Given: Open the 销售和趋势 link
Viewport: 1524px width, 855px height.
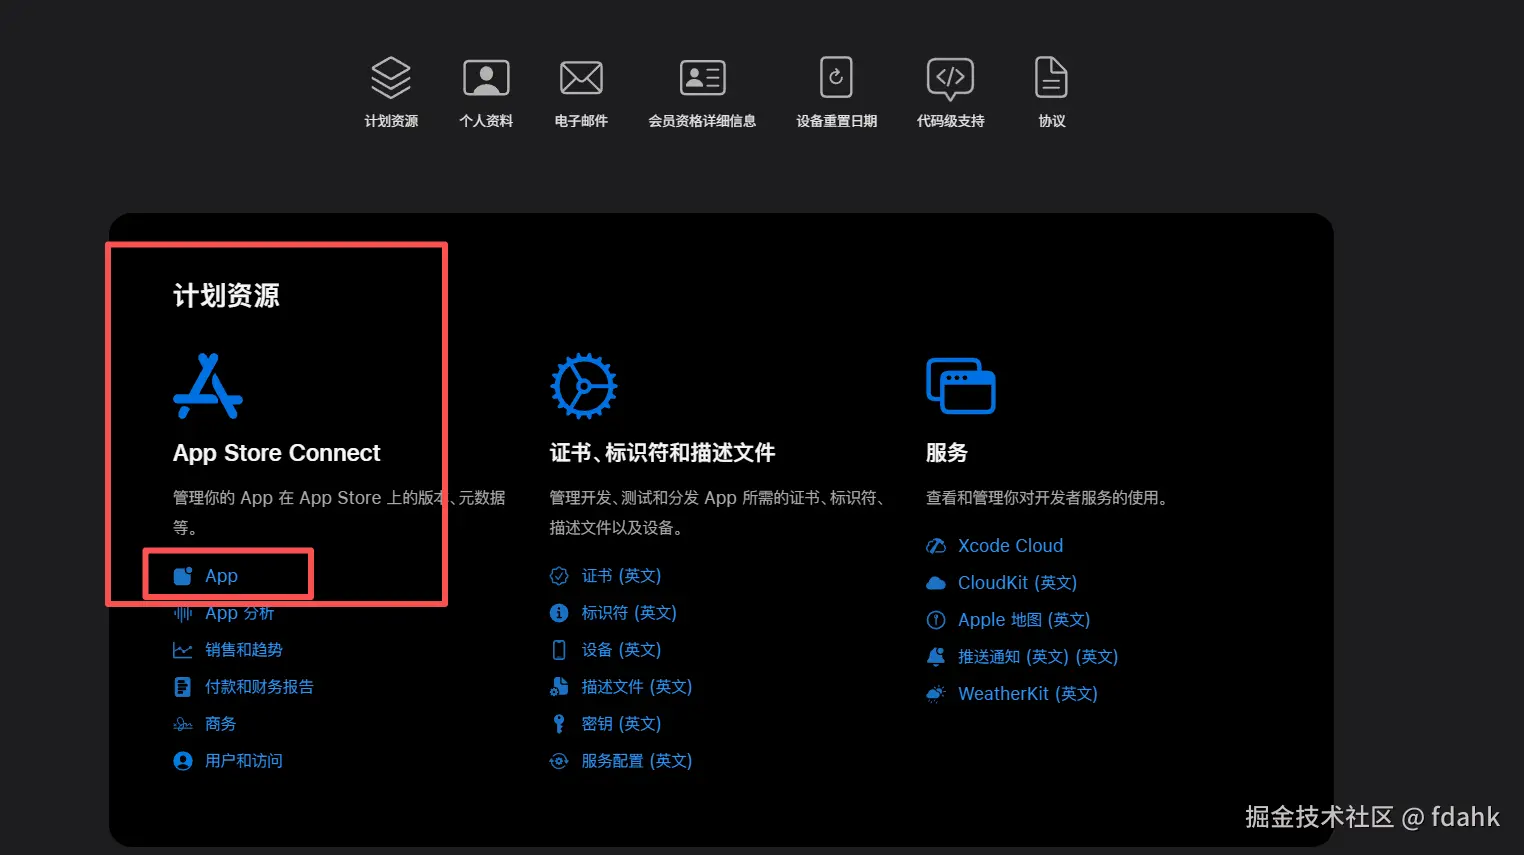Looking at the screenshot, I should 244,650.
